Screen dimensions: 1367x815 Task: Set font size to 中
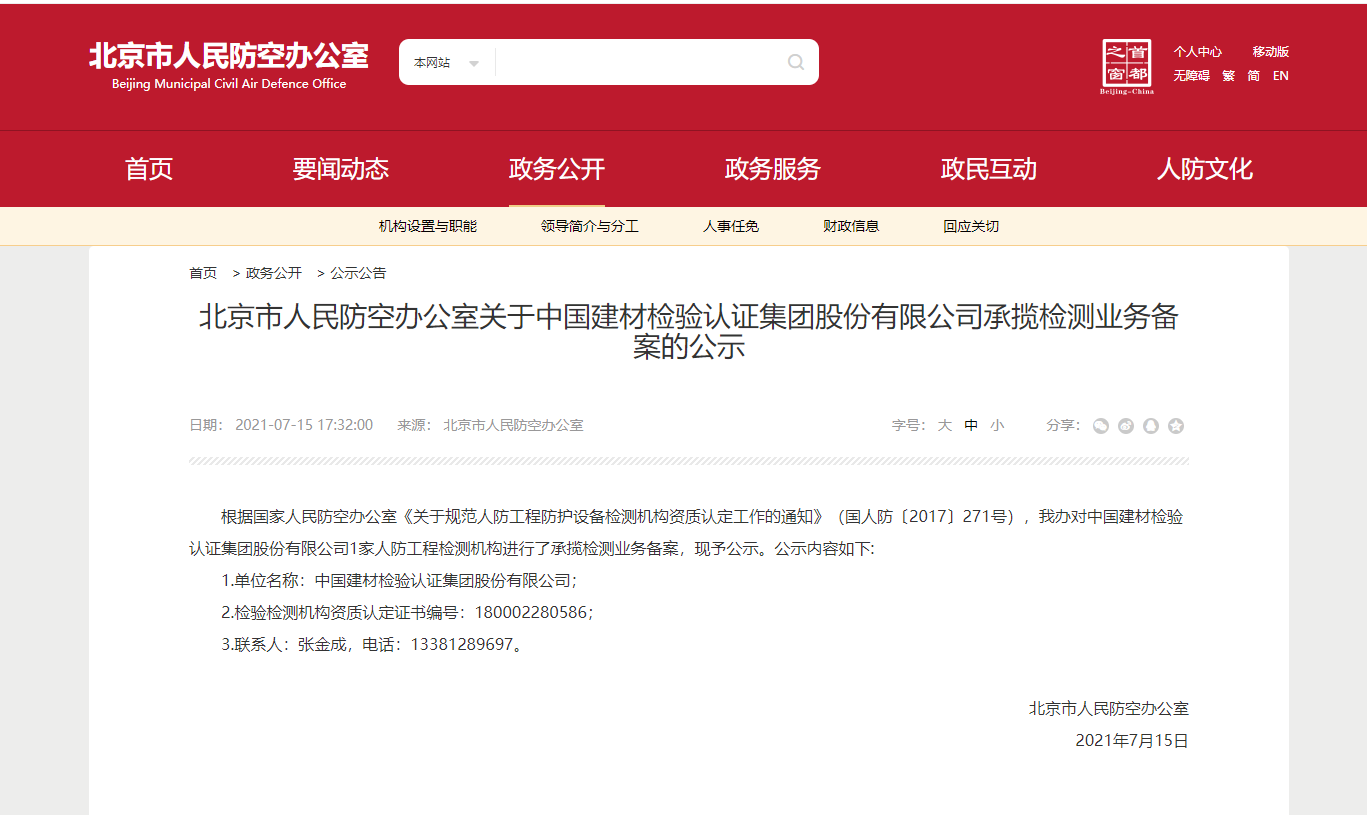coord(971,425)
